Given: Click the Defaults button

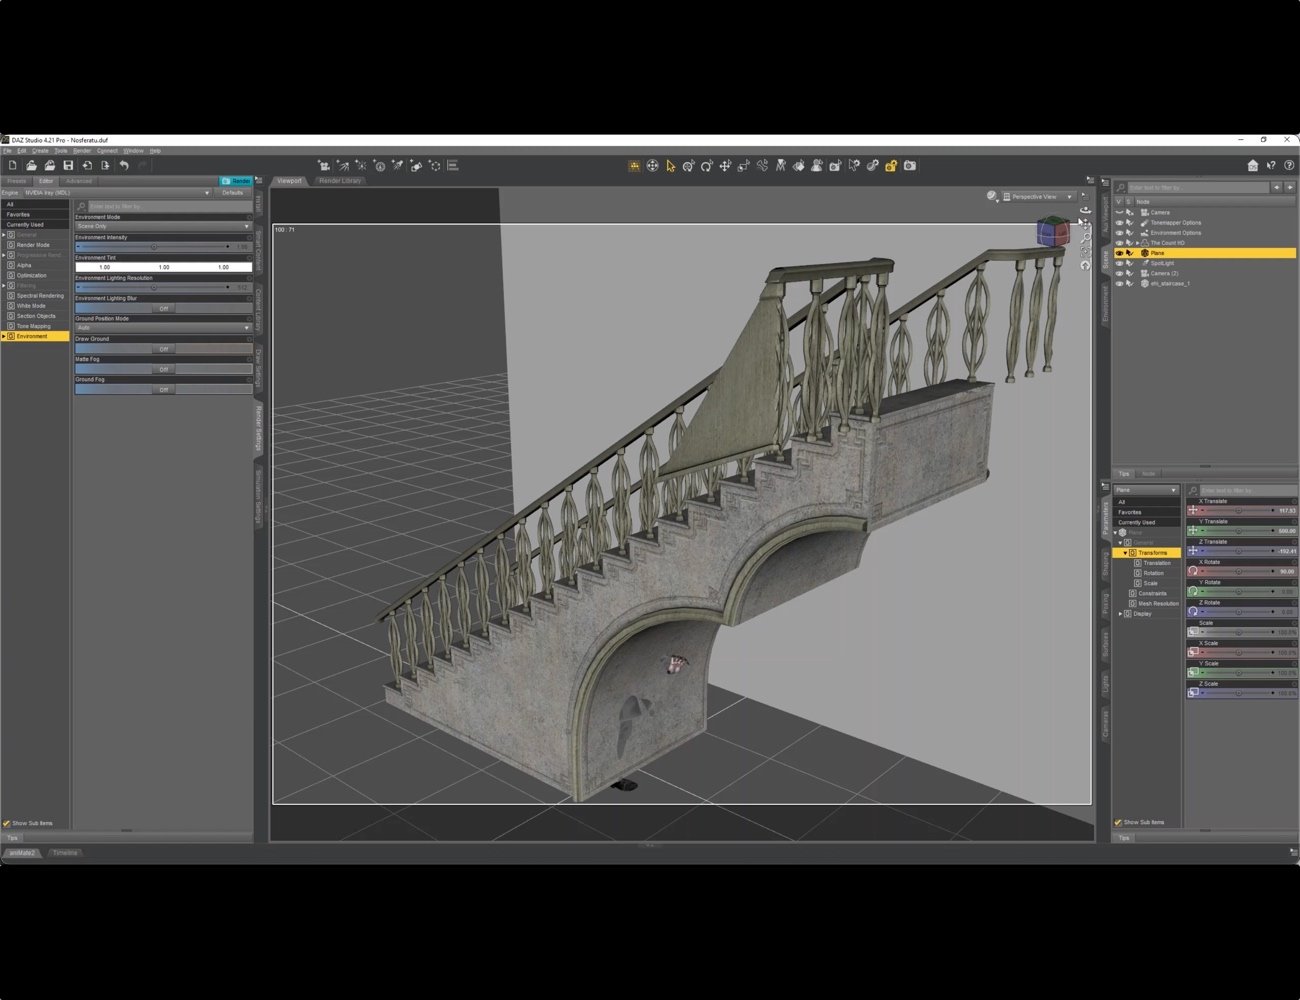Looking at the screenshot, I should pos(233,193).
